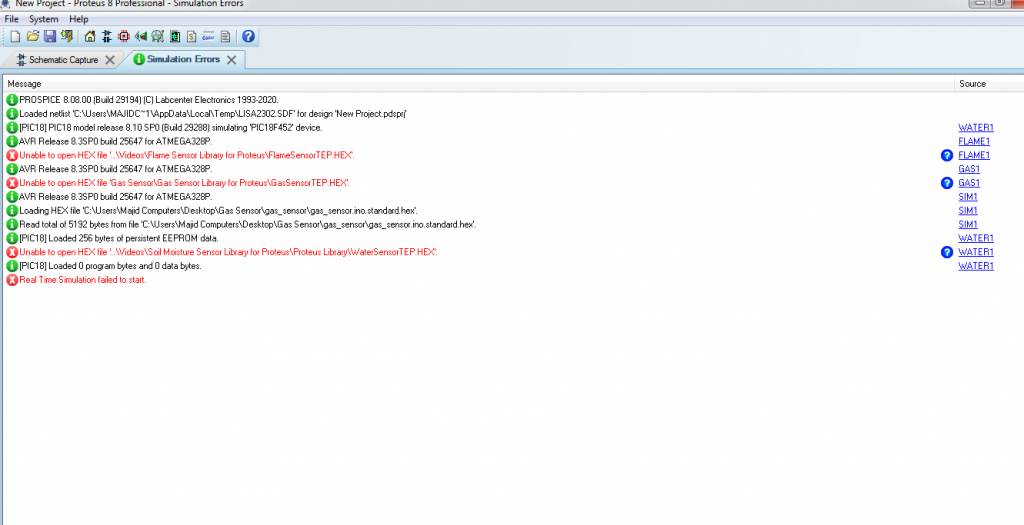
Task: Select 'PROSPICE 8.08.00 (Build 29194)' message
Action: (149, 100)
